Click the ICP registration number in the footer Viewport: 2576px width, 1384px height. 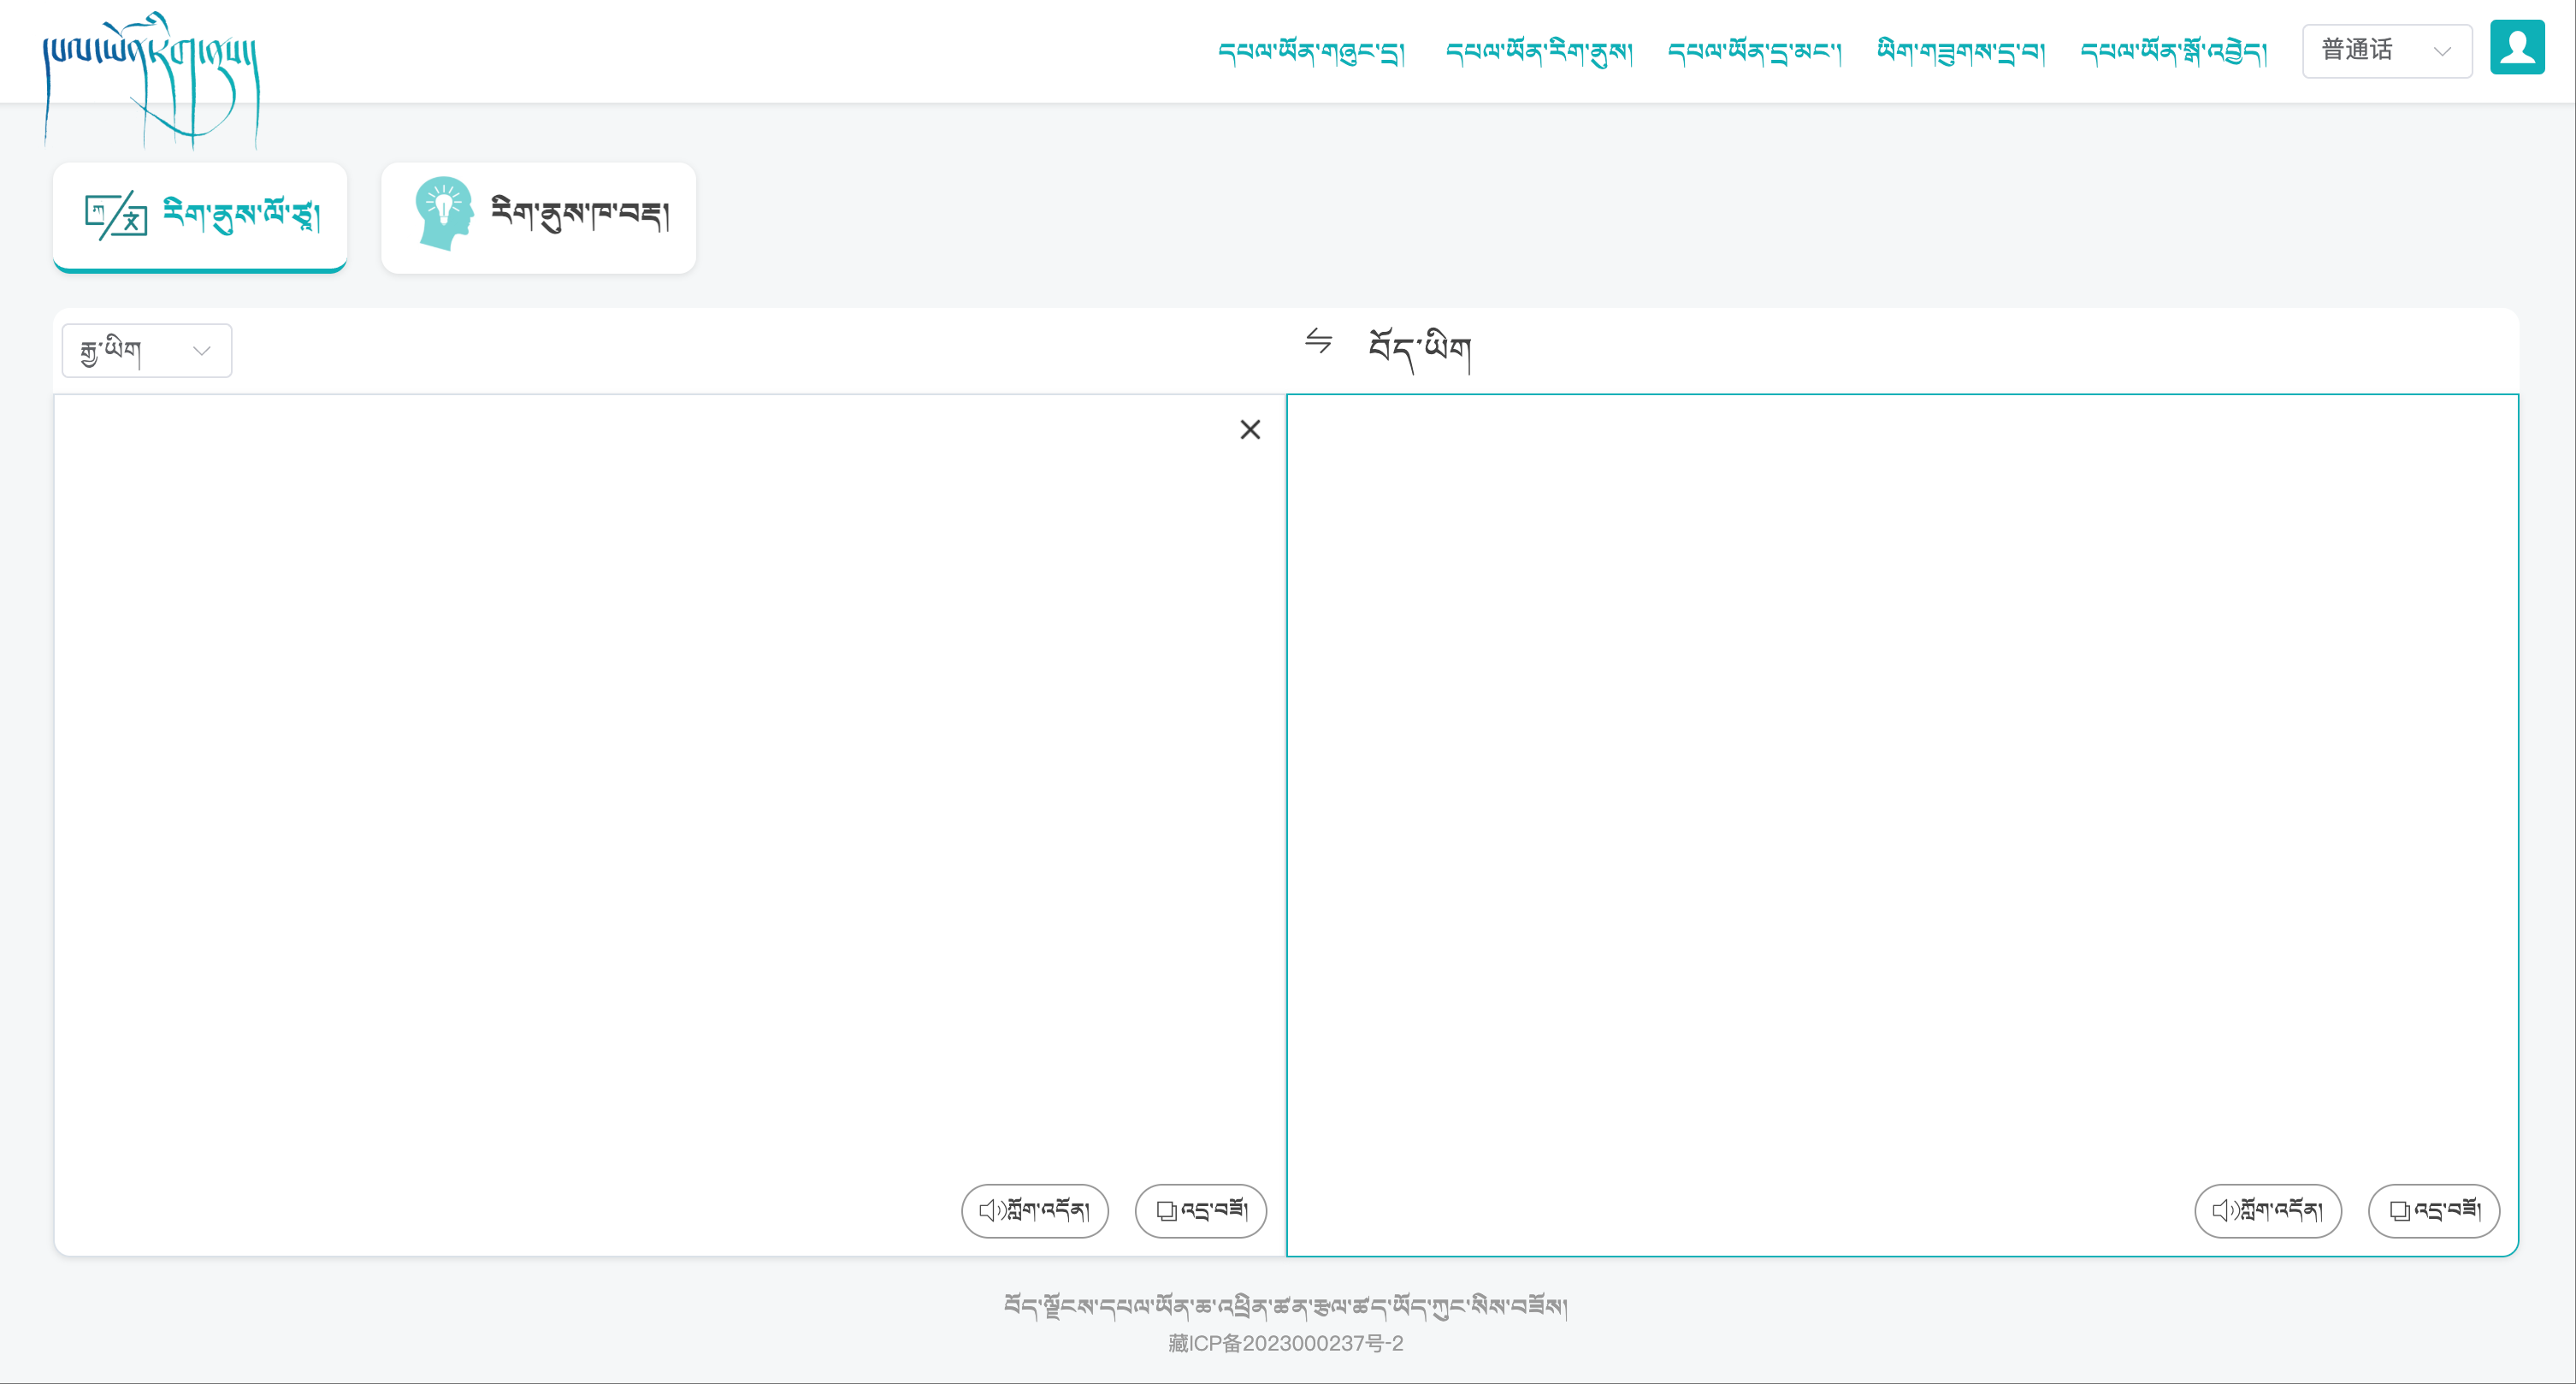(1286, 1343)
